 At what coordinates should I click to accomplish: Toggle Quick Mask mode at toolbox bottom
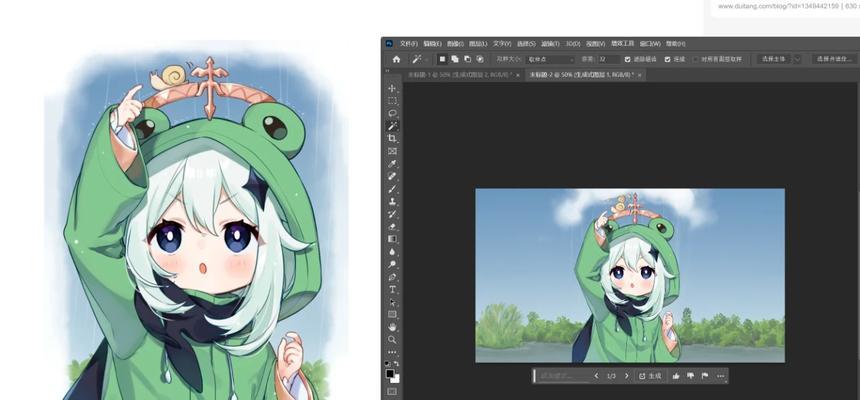pyautogui.click(x=392, y=391)
